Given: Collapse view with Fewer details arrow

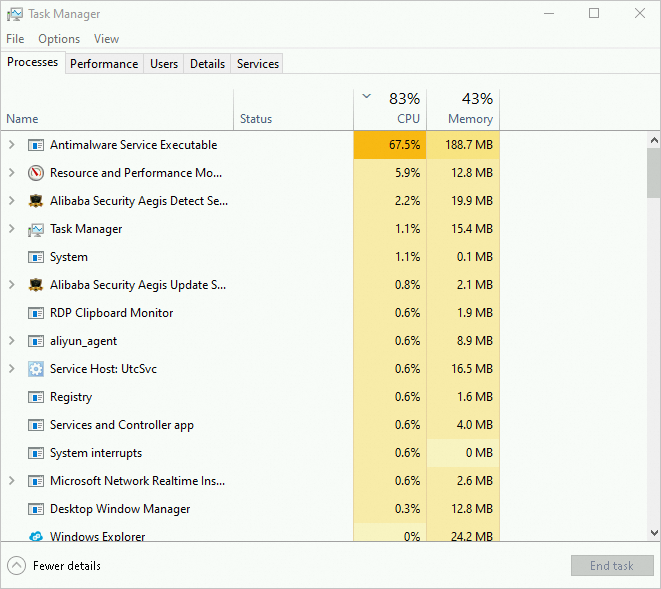Looking at the screenshot, I should tap(16, 566).
